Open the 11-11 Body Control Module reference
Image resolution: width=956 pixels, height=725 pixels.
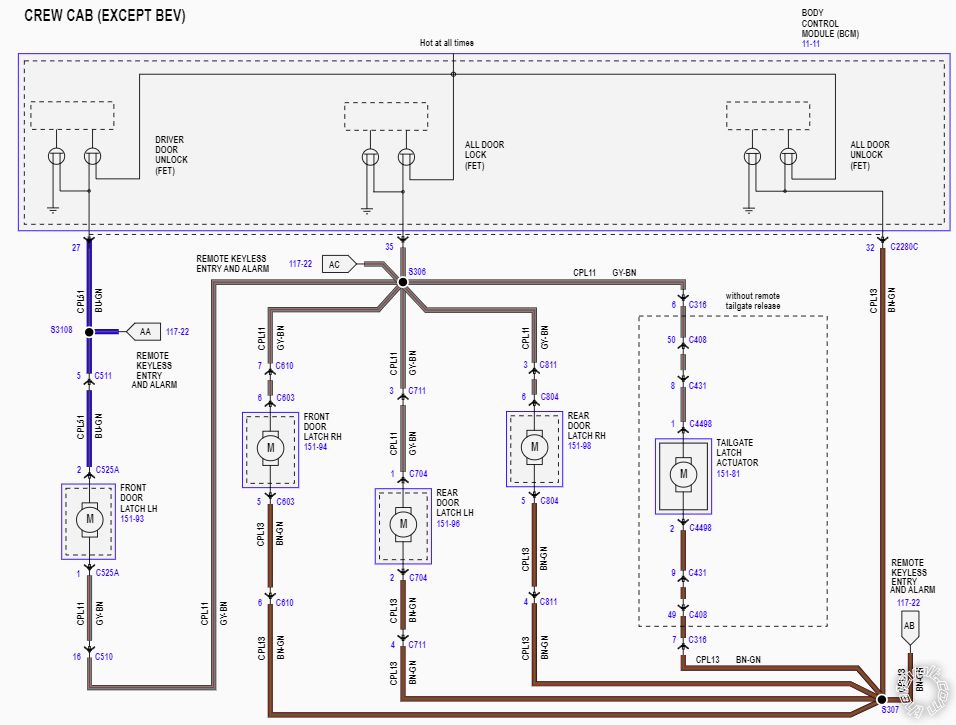tap(811, 44)
